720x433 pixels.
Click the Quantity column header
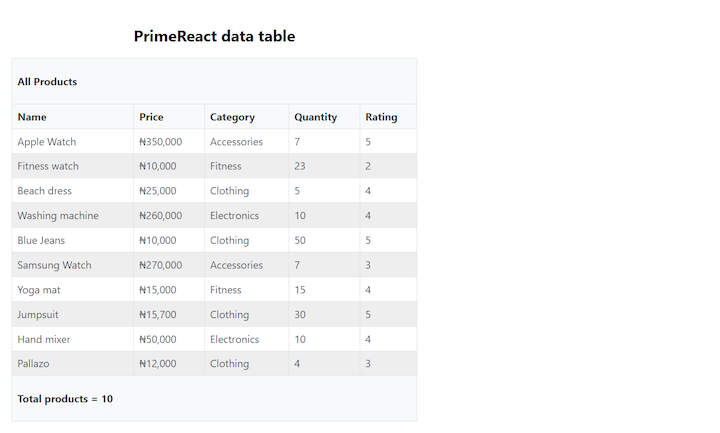pyautogui.click(x=315, y=117)
